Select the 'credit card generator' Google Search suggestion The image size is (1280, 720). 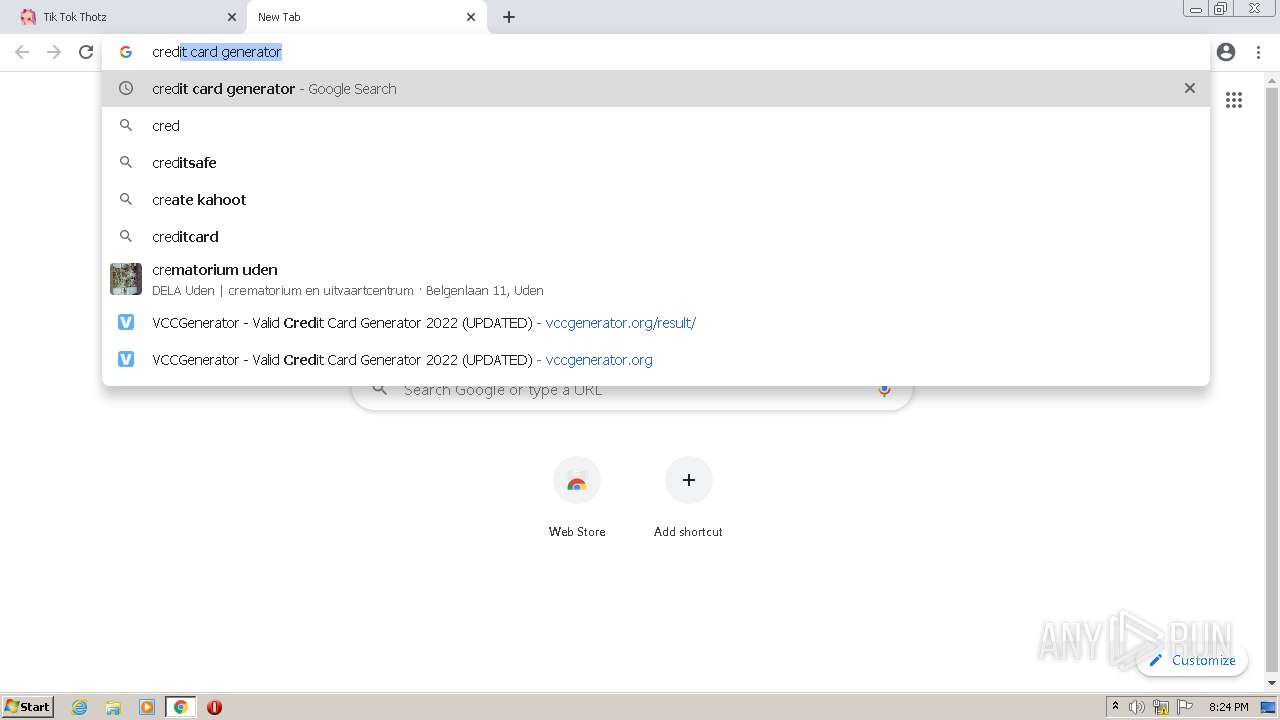(656, 88)
